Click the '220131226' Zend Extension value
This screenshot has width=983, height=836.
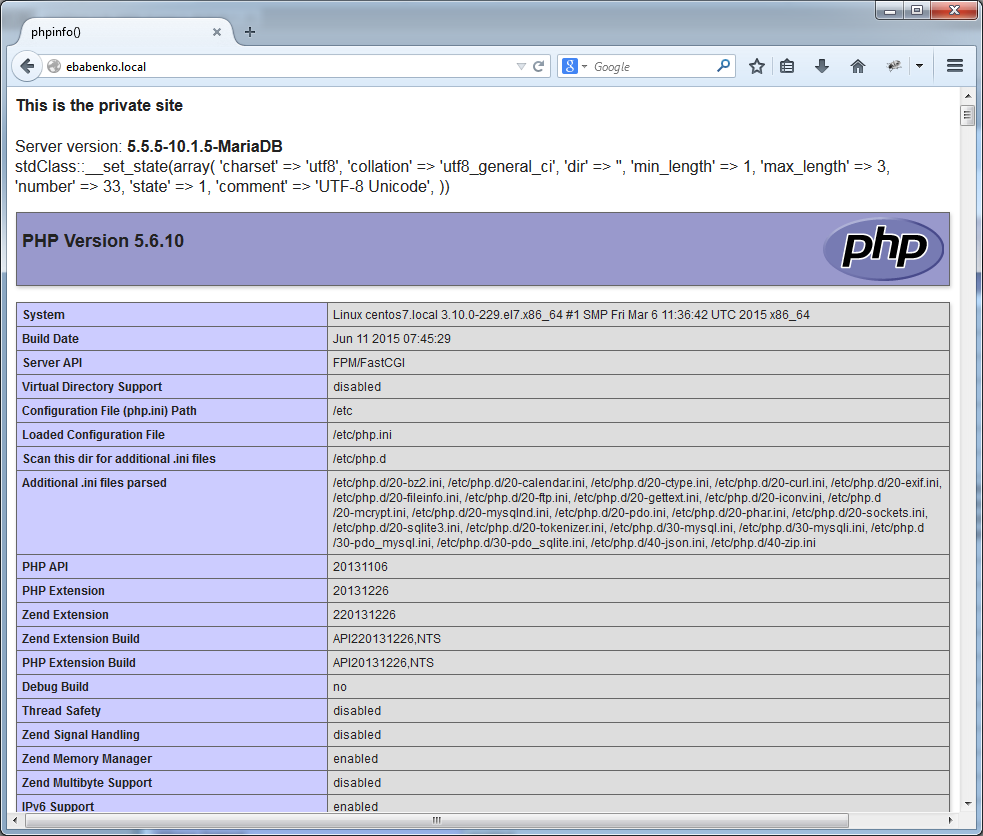(x=364, y=615)
